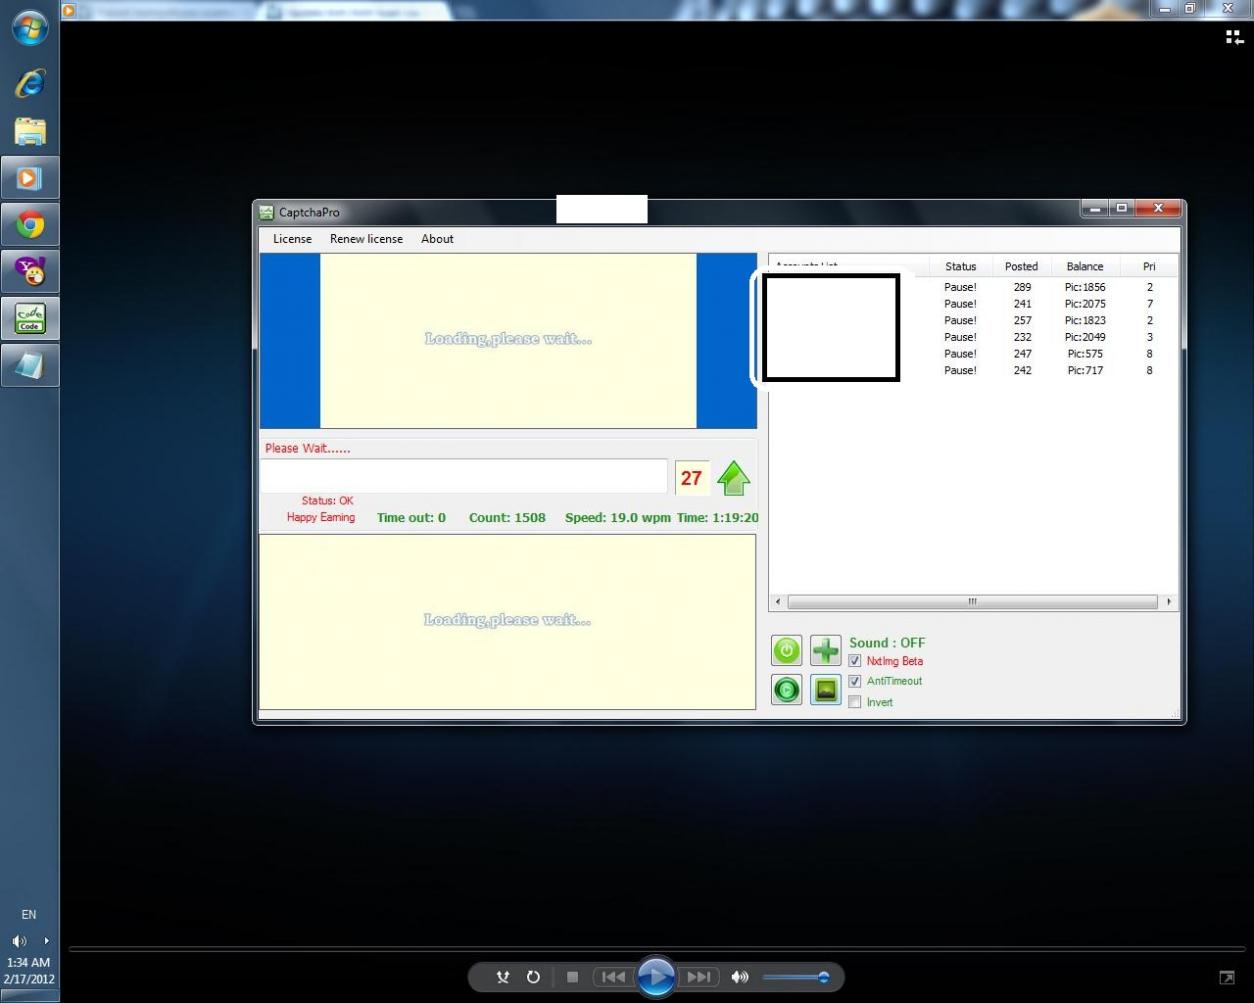
Task: Open Yahoo Messenger from the taskbar
Action: [x=30, y=272]
